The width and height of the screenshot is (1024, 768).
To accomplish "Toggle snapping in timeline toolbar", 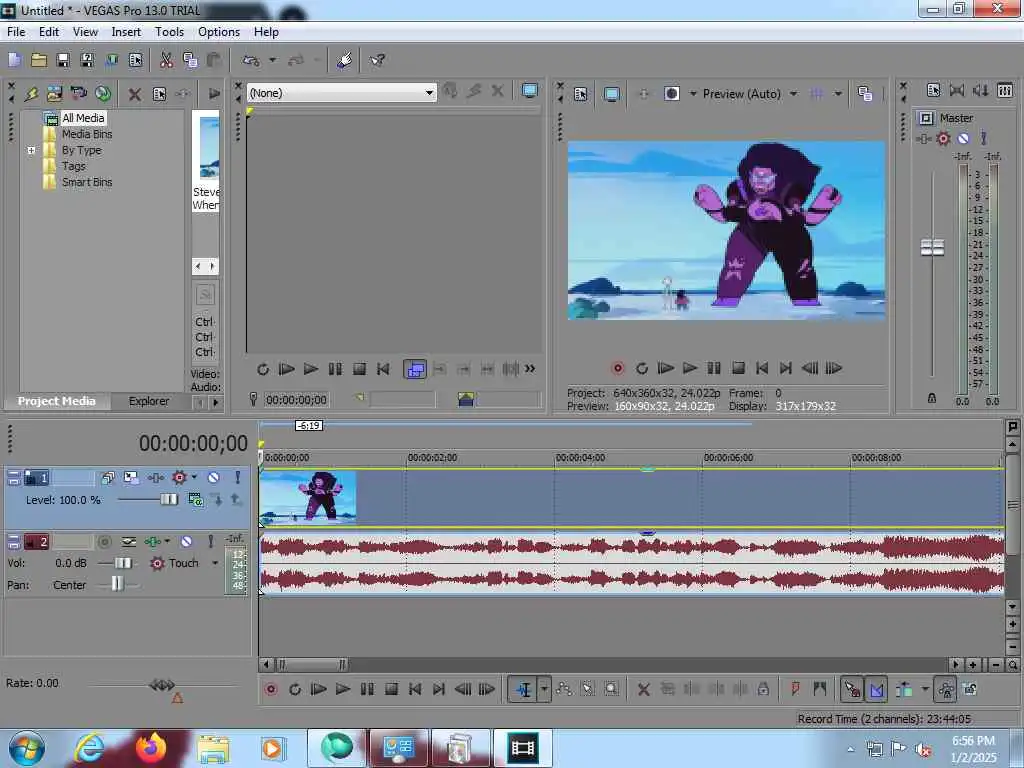I will click(852, 689).
